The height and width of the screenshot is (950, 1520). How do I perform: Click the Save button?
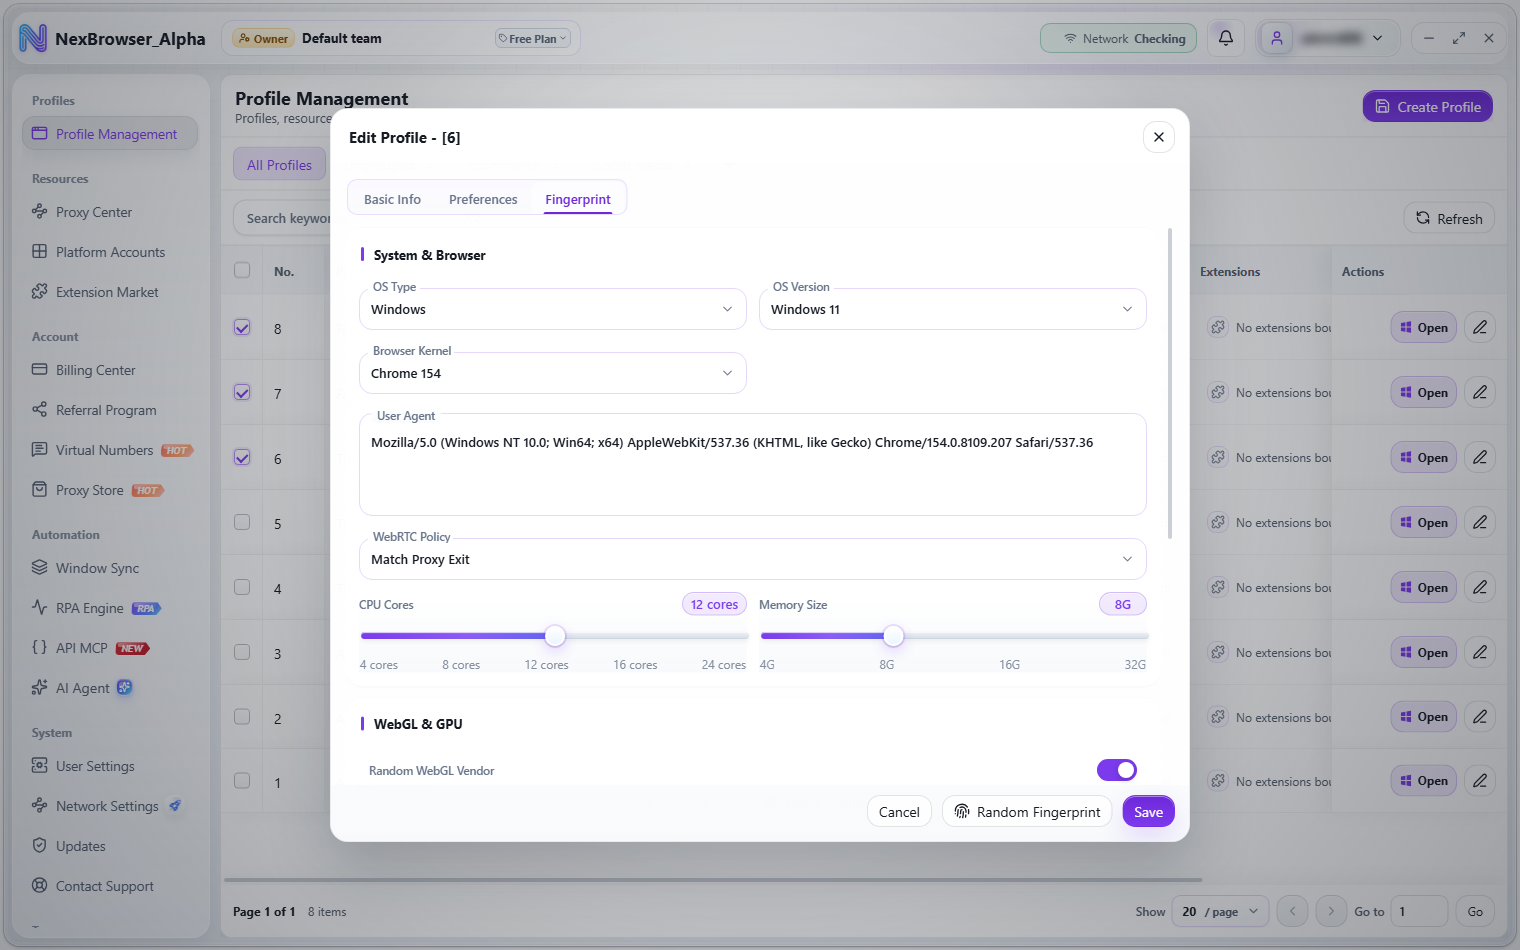point(1148,812)
